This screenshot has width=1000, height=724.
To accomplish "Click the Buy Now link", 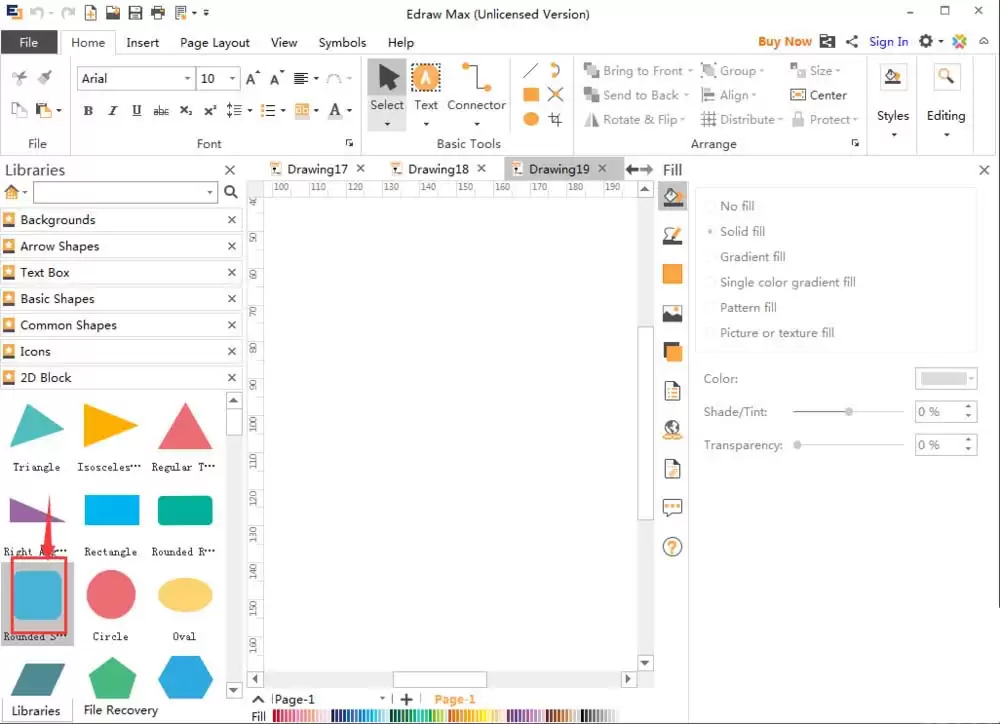I will tap(784, 41).
